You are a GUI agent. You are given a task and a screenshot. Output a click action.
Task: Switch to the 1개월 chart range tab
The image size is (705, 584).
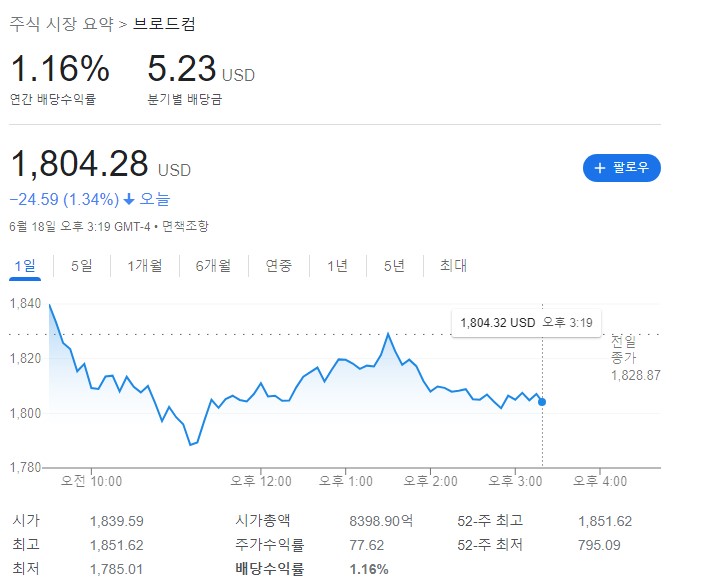coord(145,266)
